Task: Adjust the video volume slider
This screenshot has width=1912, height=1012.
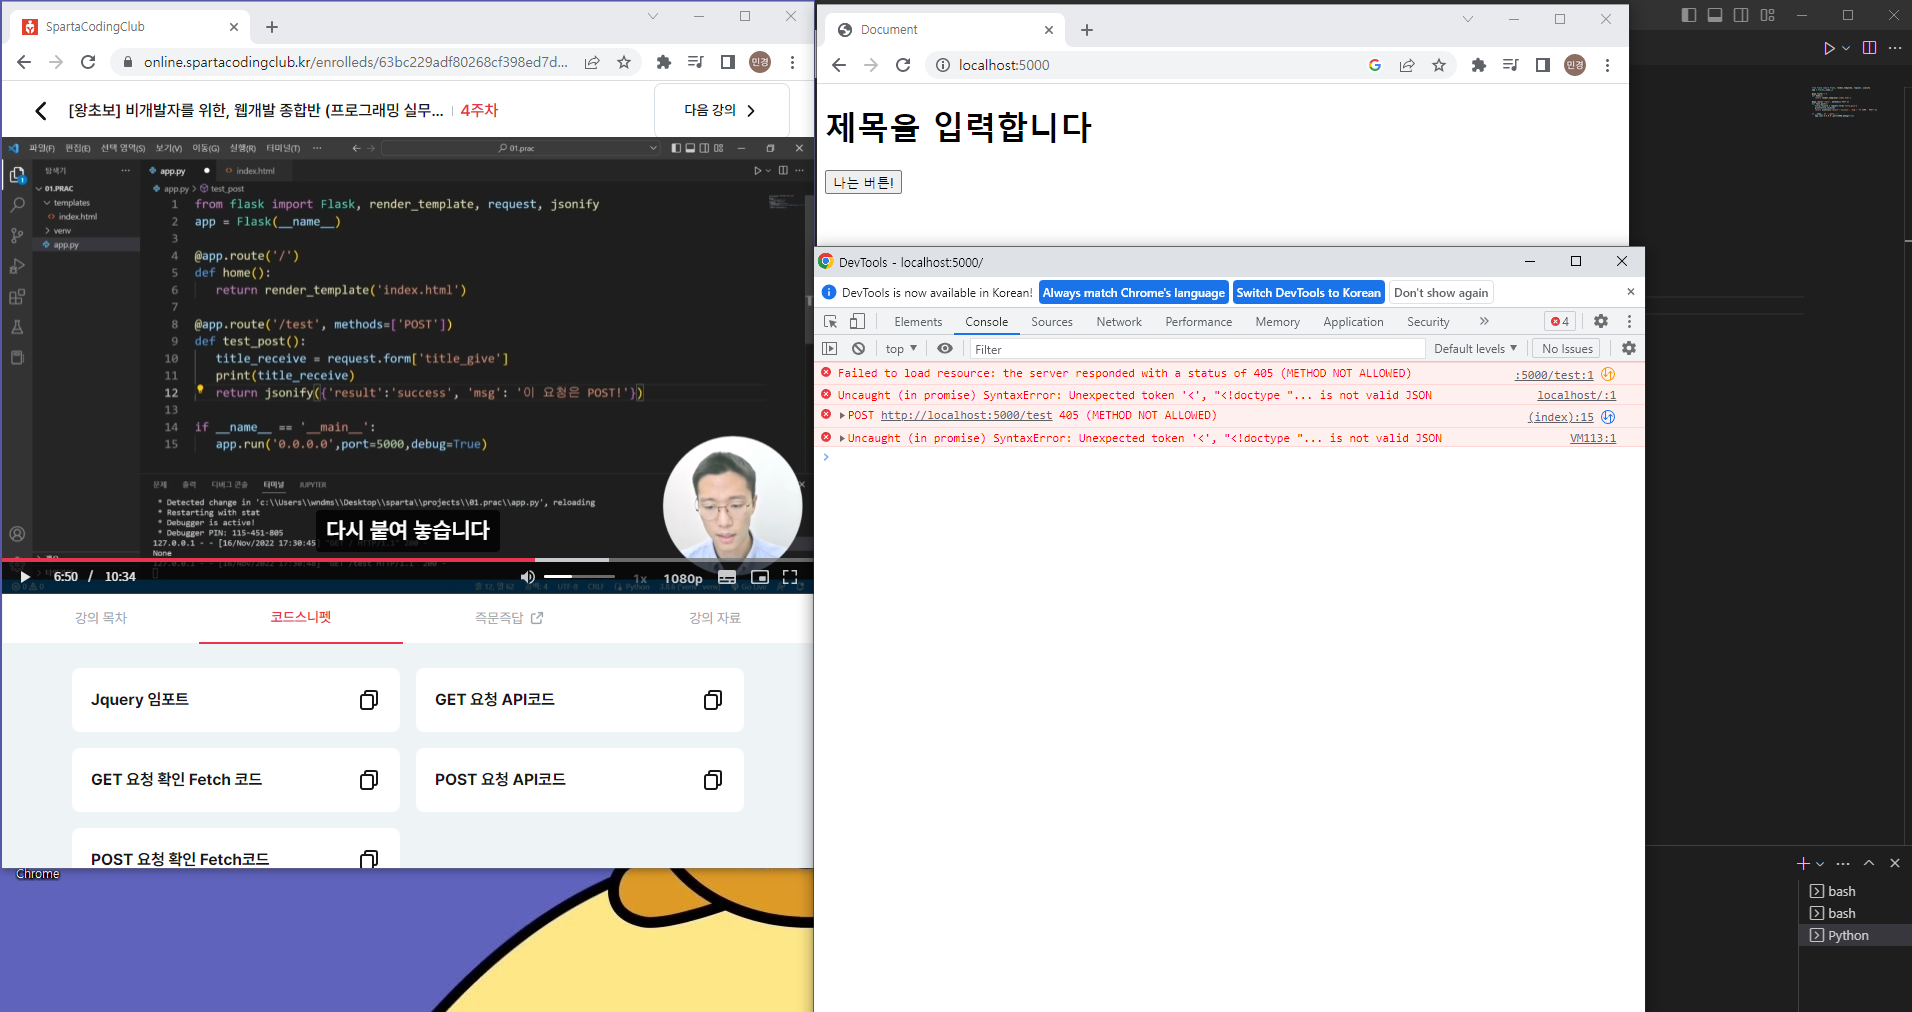Action: click(578, 577)
